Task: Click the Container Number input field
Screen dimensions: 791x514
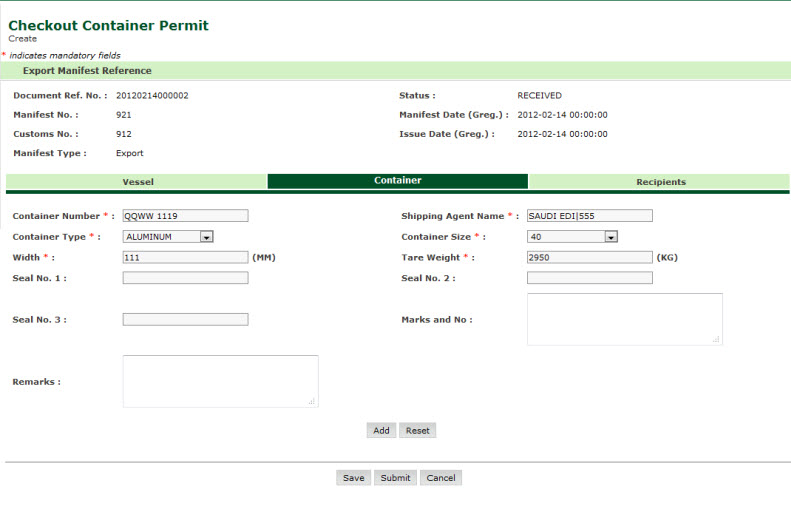Action: click(185, 216)
